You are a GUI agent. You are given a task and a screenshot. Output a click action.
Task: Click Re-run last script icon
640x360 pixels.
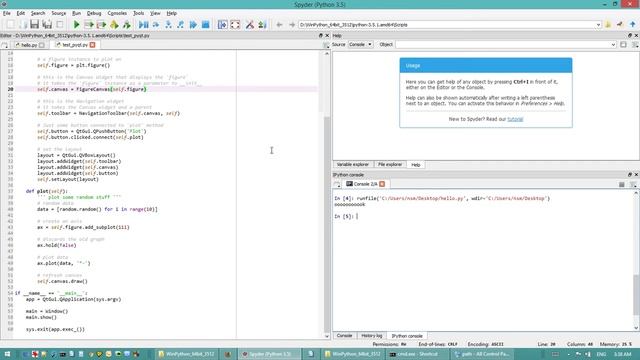(x=127, y=24)
